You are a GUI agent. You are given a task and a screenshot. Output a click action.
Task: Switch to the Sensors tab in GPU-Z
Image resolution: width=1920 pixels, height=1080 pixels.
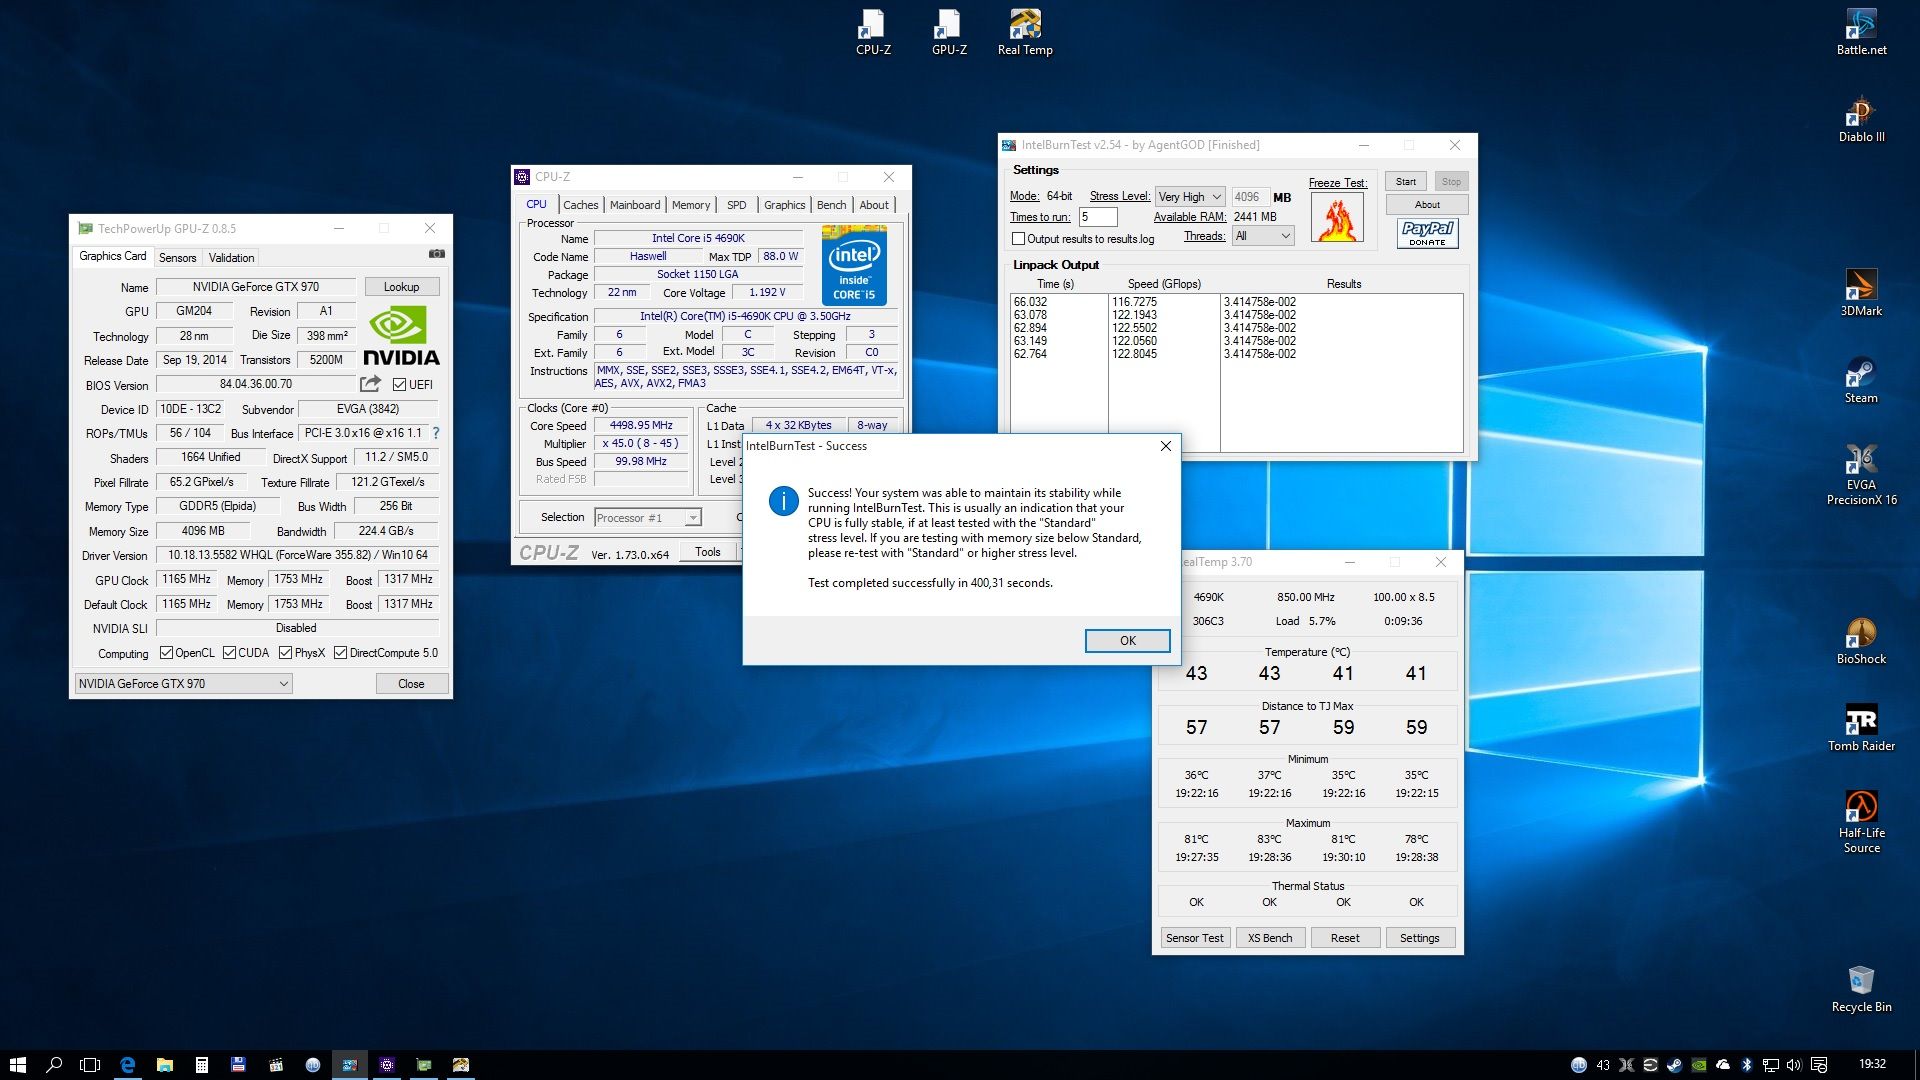point(177,258)
